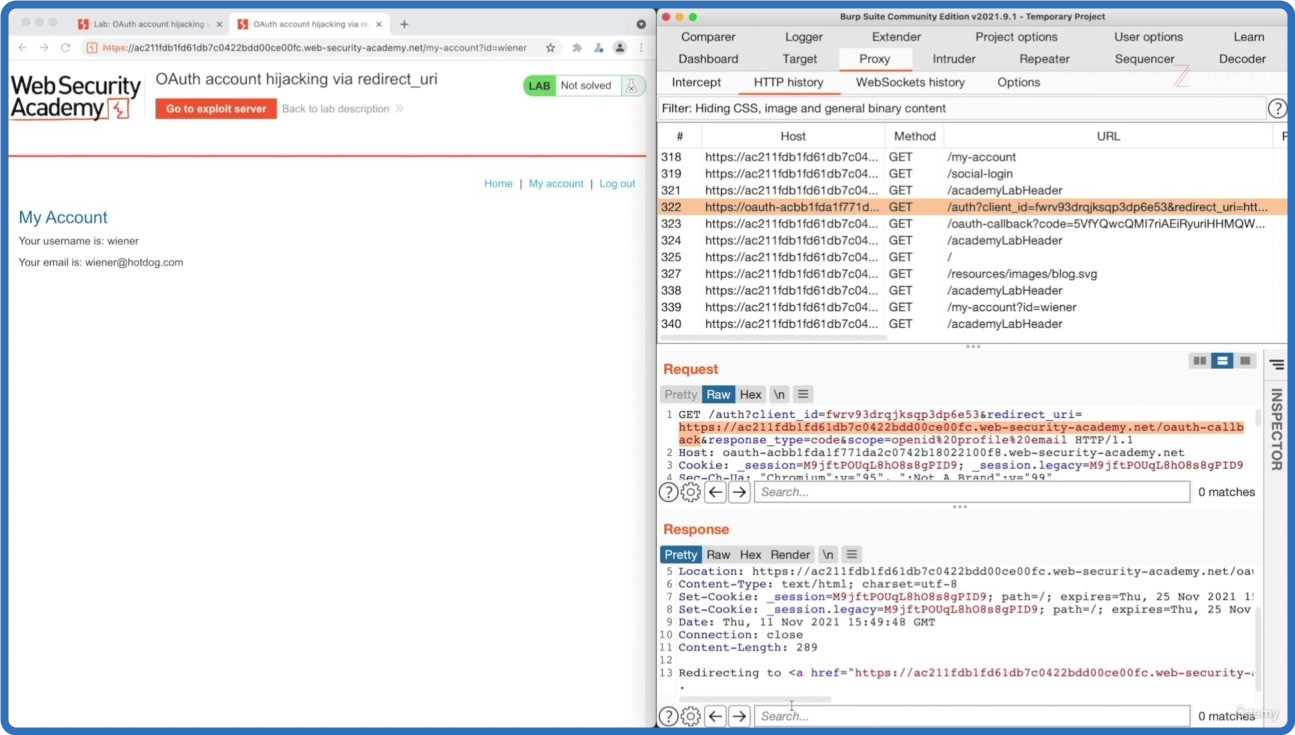Sort history by the # column header

[680, 136]
